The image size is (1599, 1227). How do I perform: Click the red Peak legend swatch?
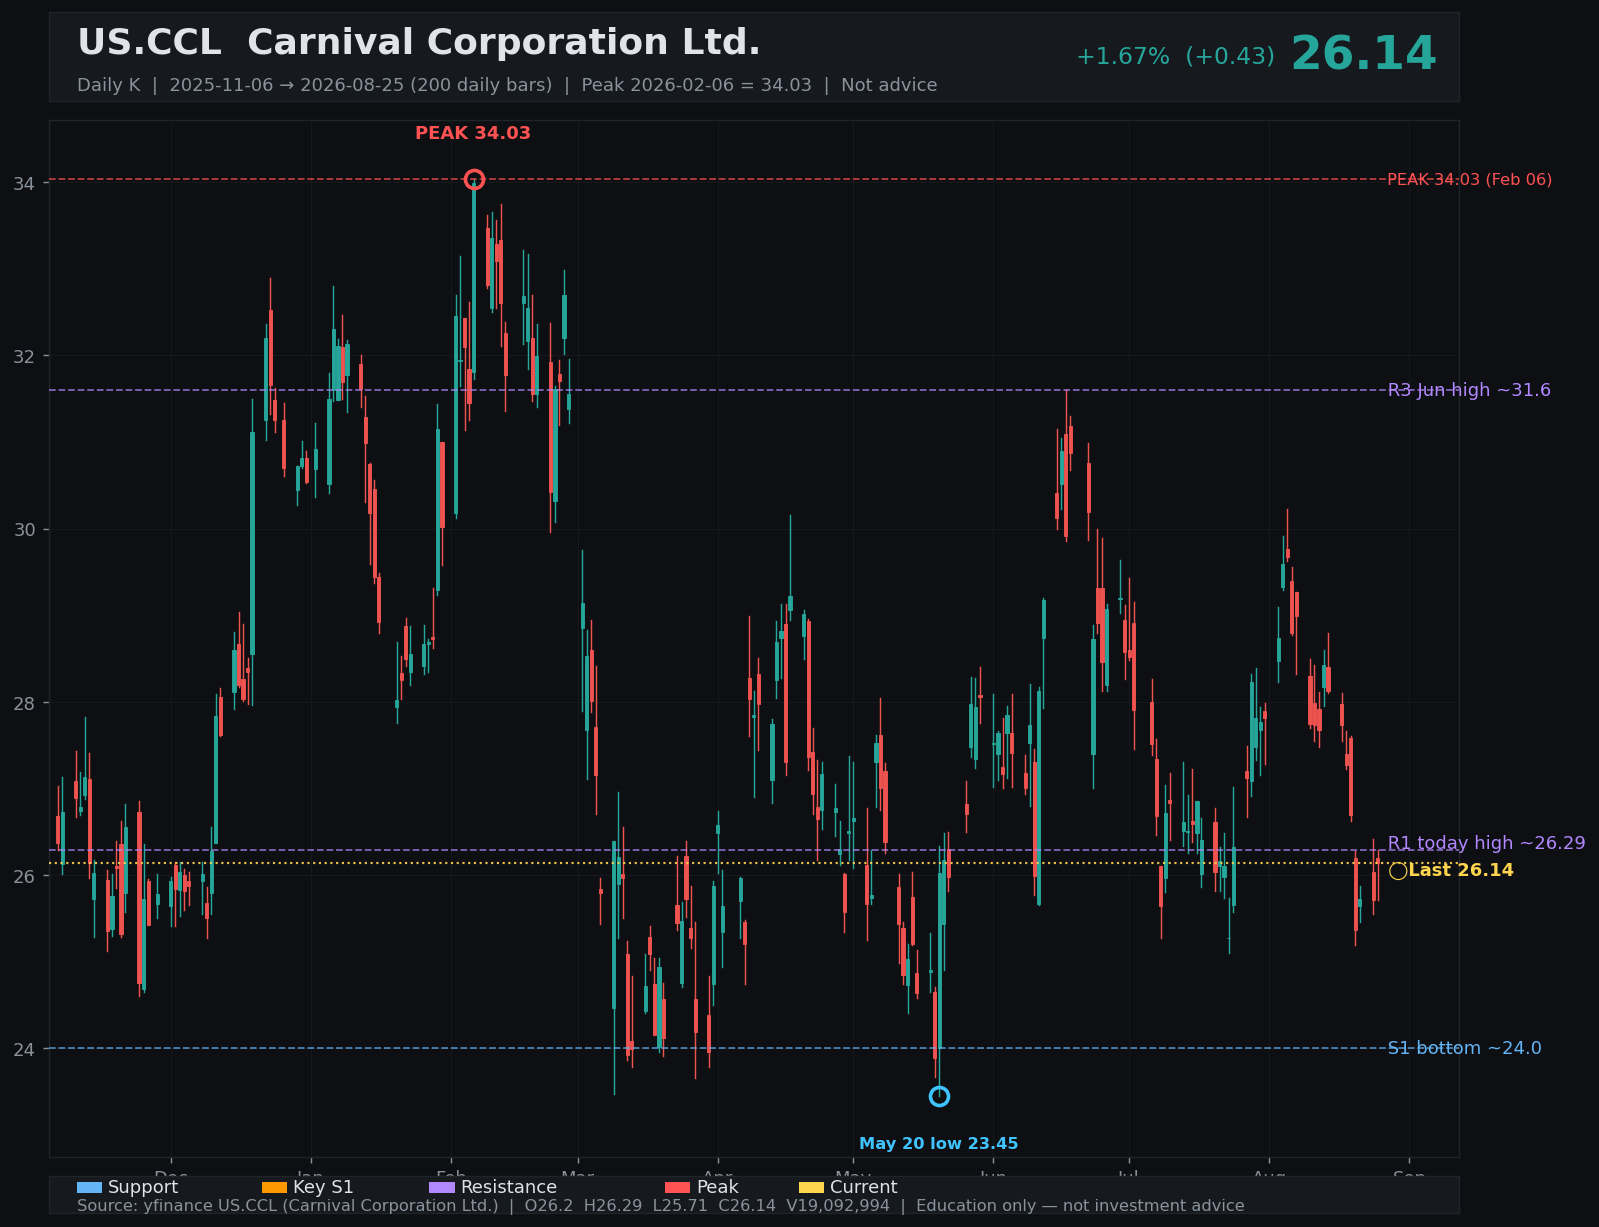click(678, 1188)
